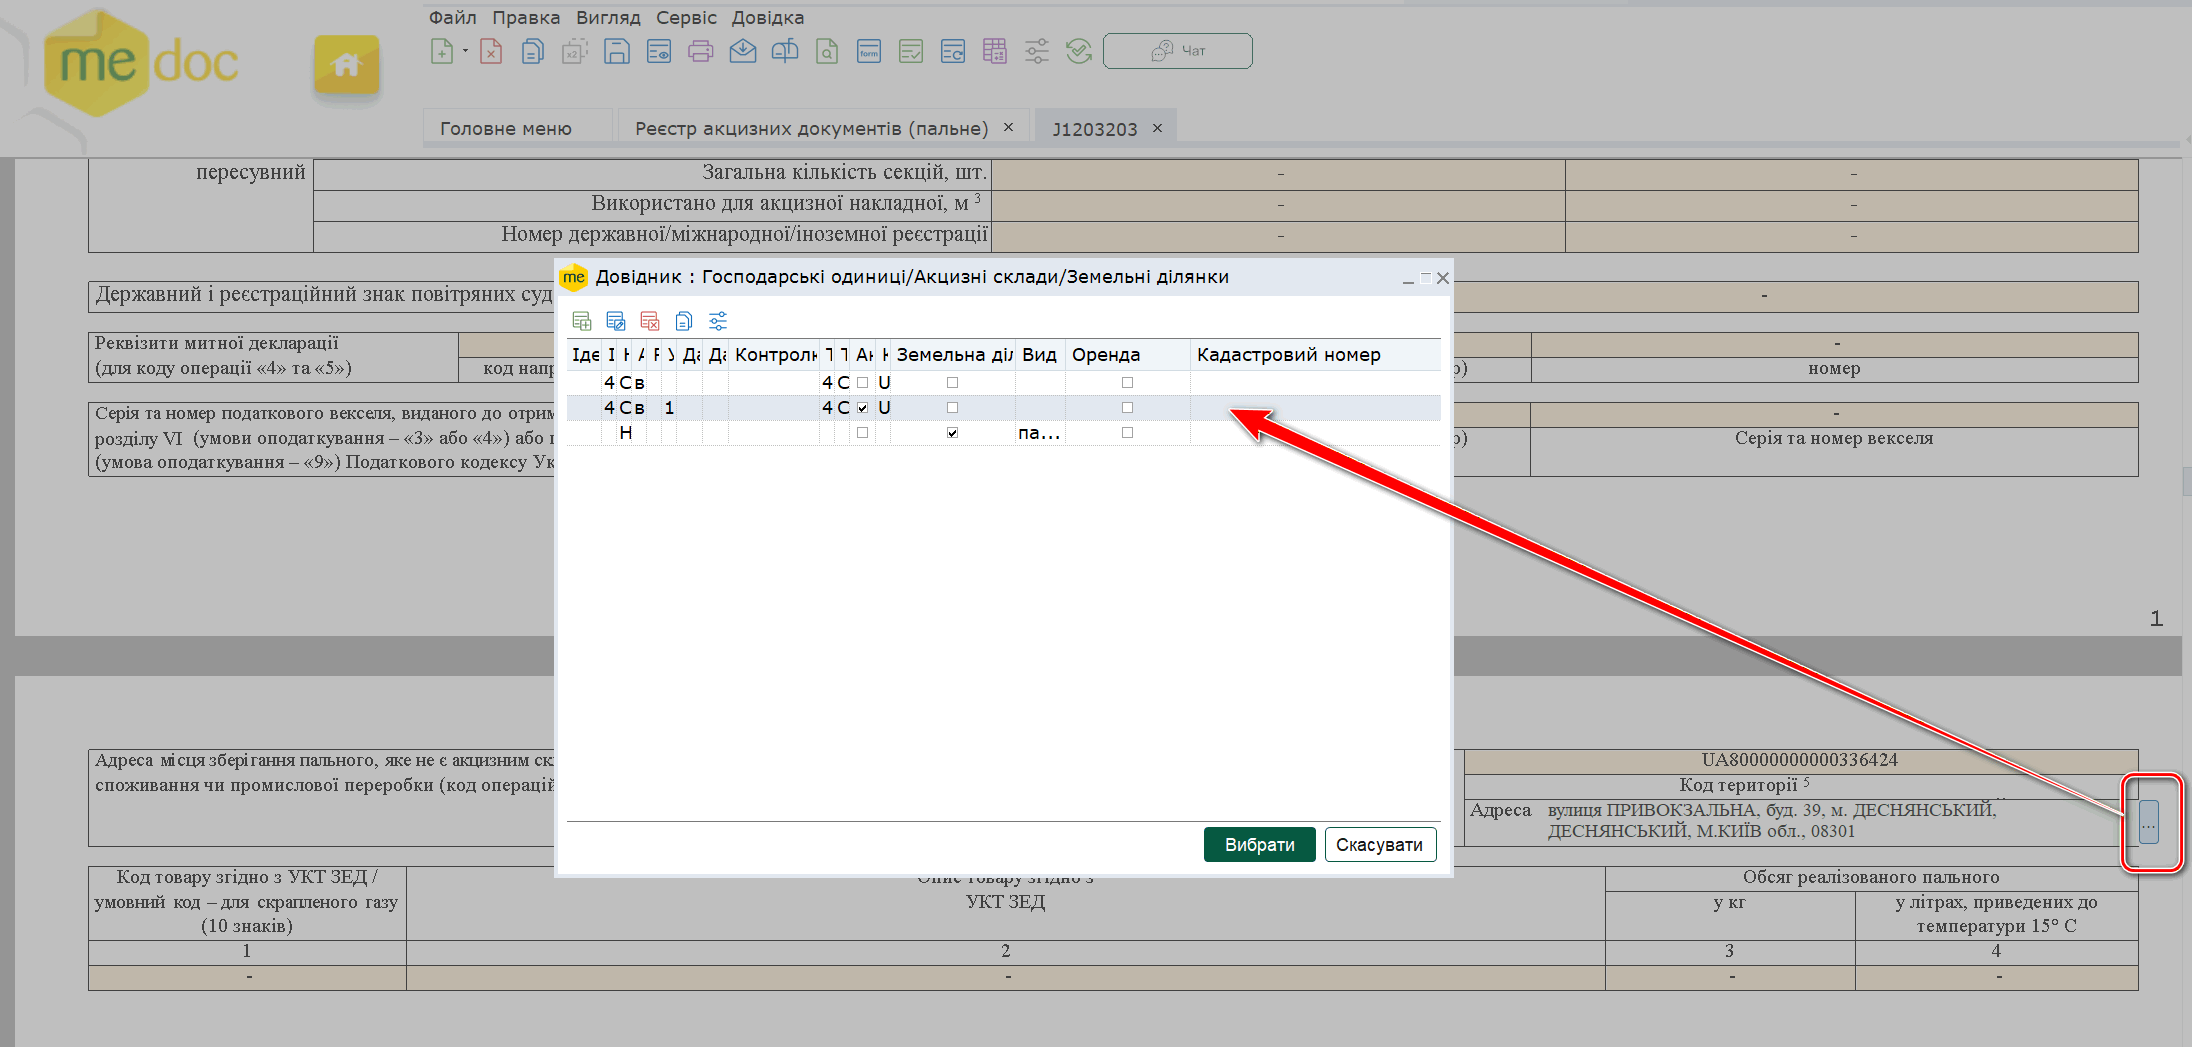Open the dropdown arrow beside the new document icon
This screenshot has height=1047, width=2192.
click(465, 51)
